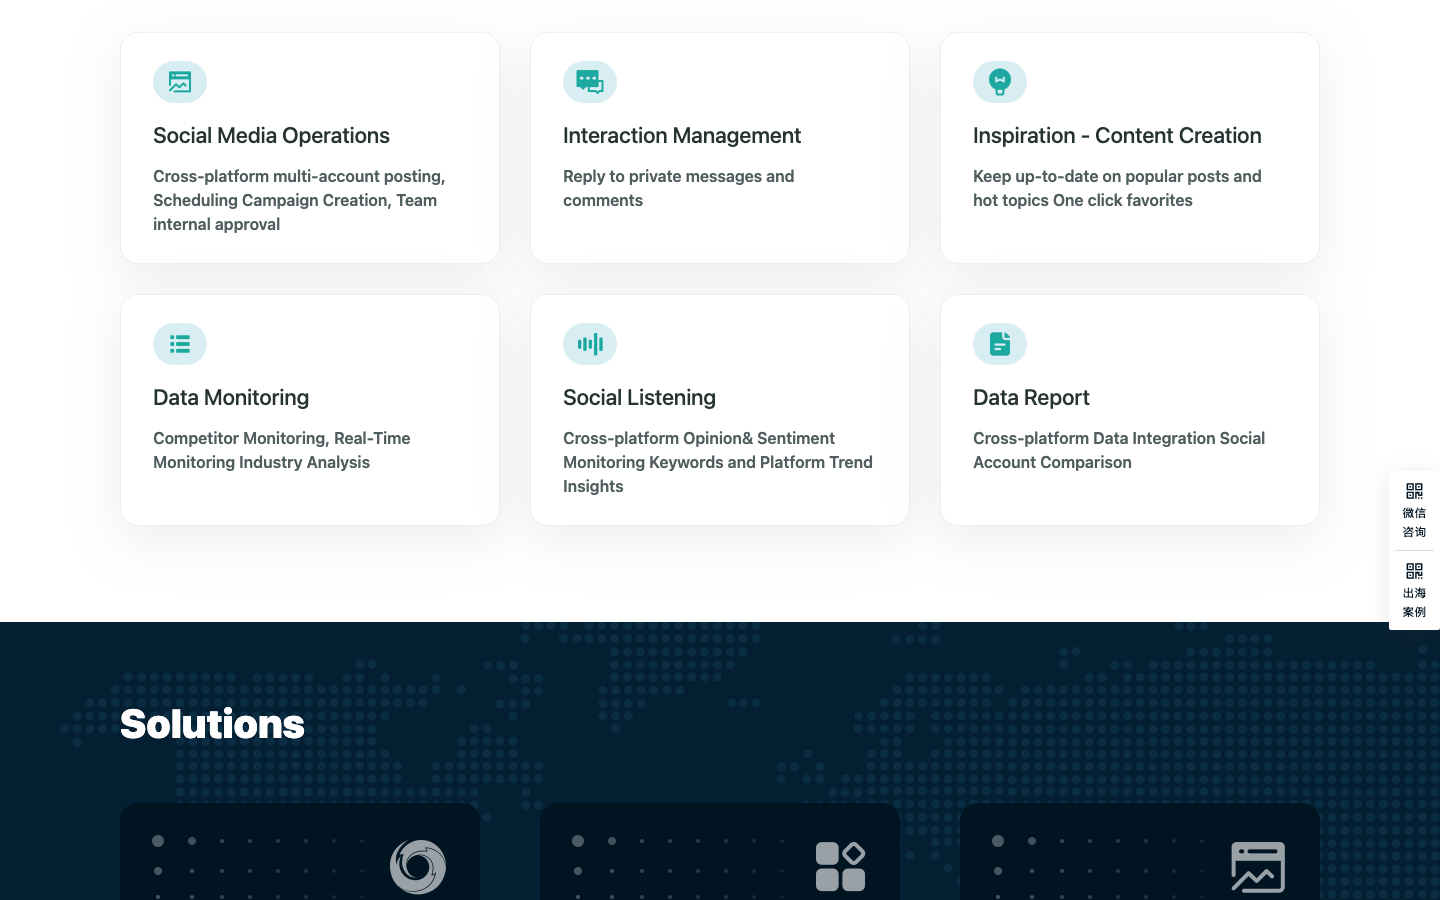Open the 微信咨询 QR code widget
Viewport: 1440px width, 900px height.
1414,510
